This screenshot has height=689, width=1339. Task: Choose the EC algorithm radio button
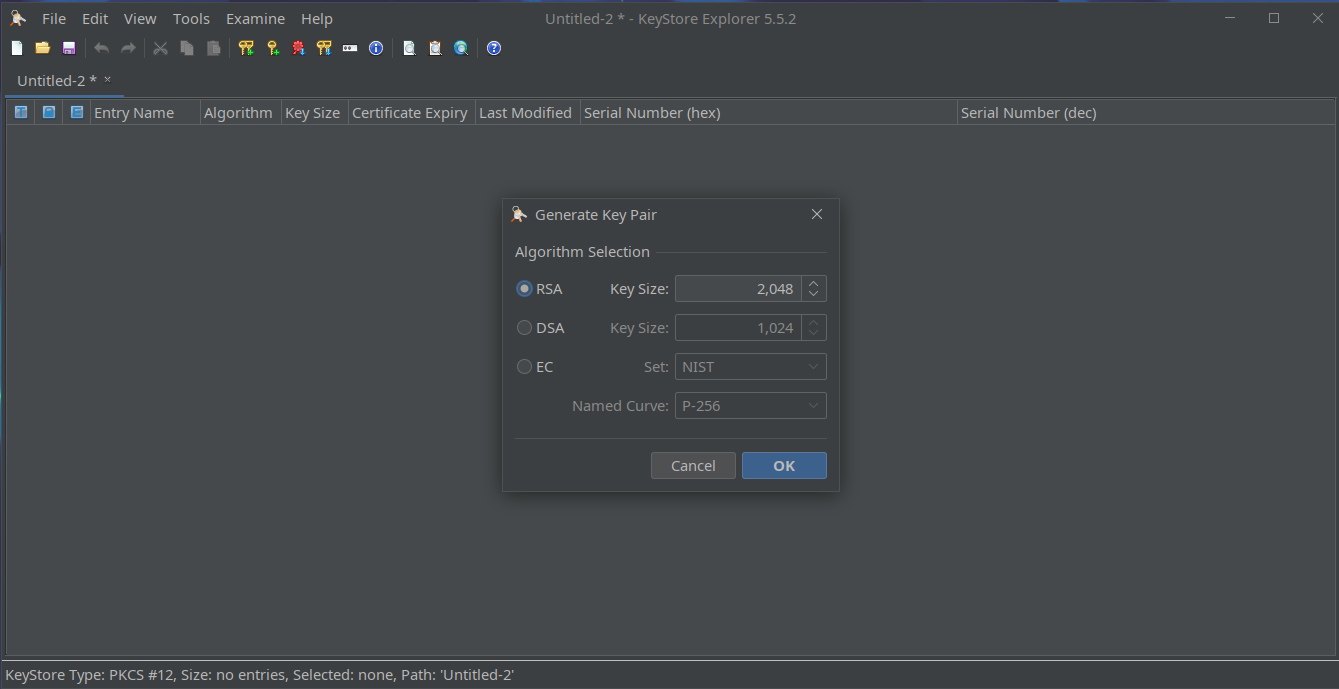pyautogui.click(x=524, y=367)
